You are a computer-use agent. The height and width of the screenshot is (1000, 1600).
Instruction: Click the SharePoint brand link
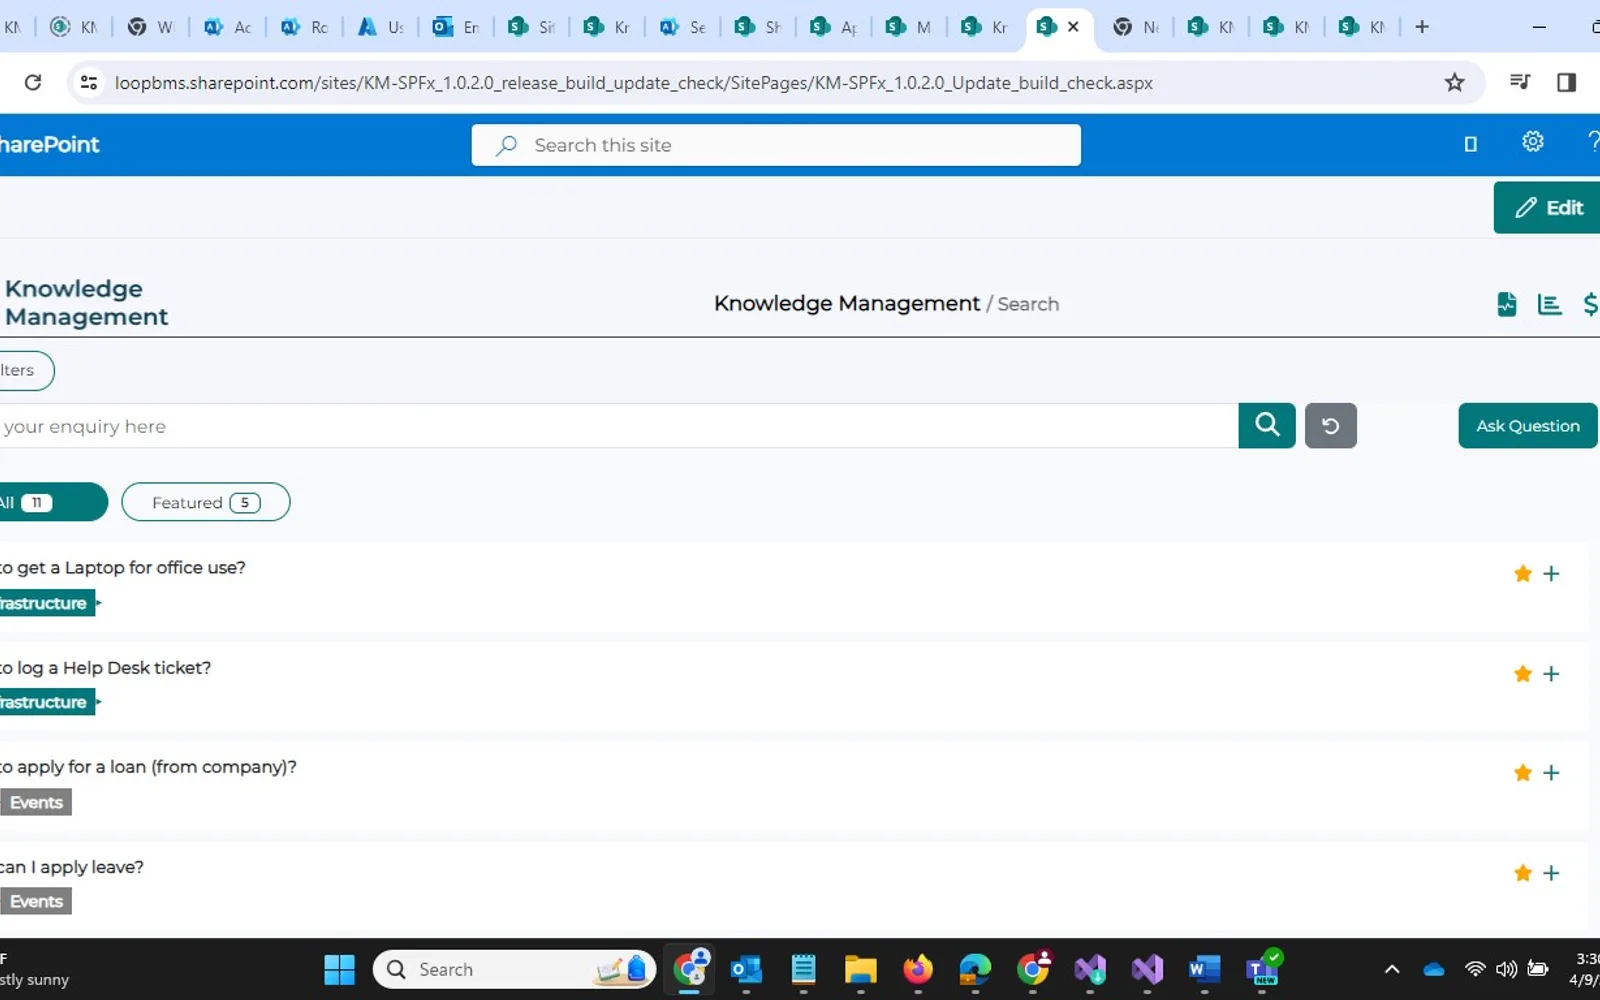(49, 144)
